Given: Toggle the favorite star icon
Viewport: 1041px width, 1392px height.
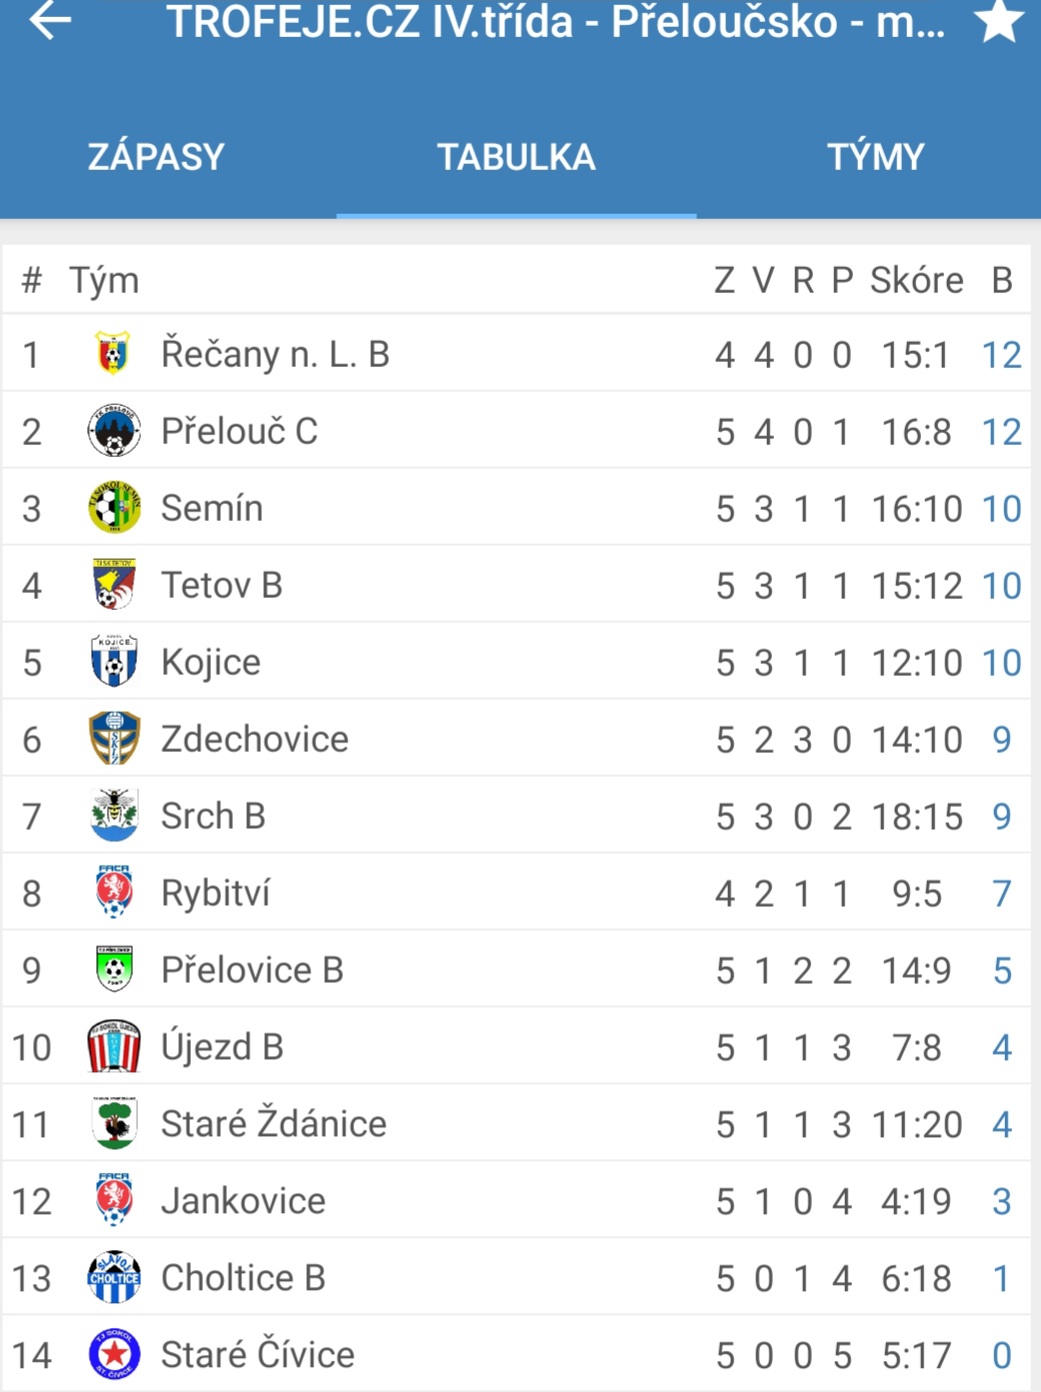Looking at the screenshot, I should 999,21.
